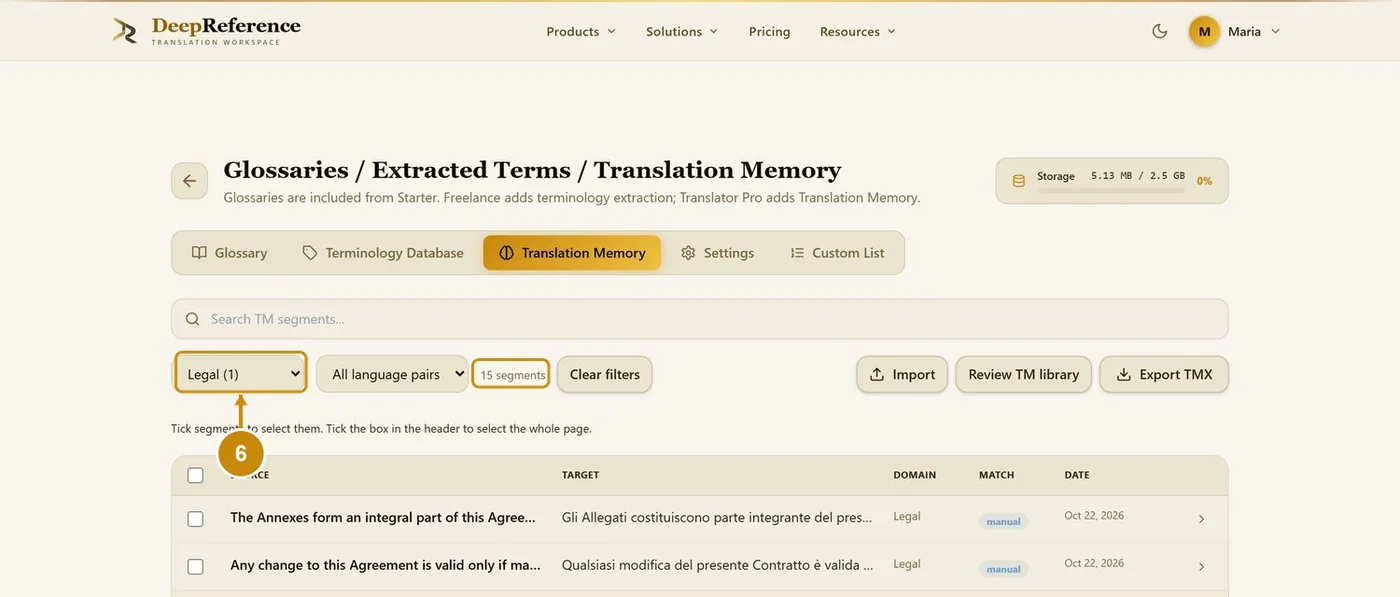This screenshot has height=597, width=1400.
Task: Expand the 'Annexes form an integral part' row chevron
Action: (x=1201, y=519)
